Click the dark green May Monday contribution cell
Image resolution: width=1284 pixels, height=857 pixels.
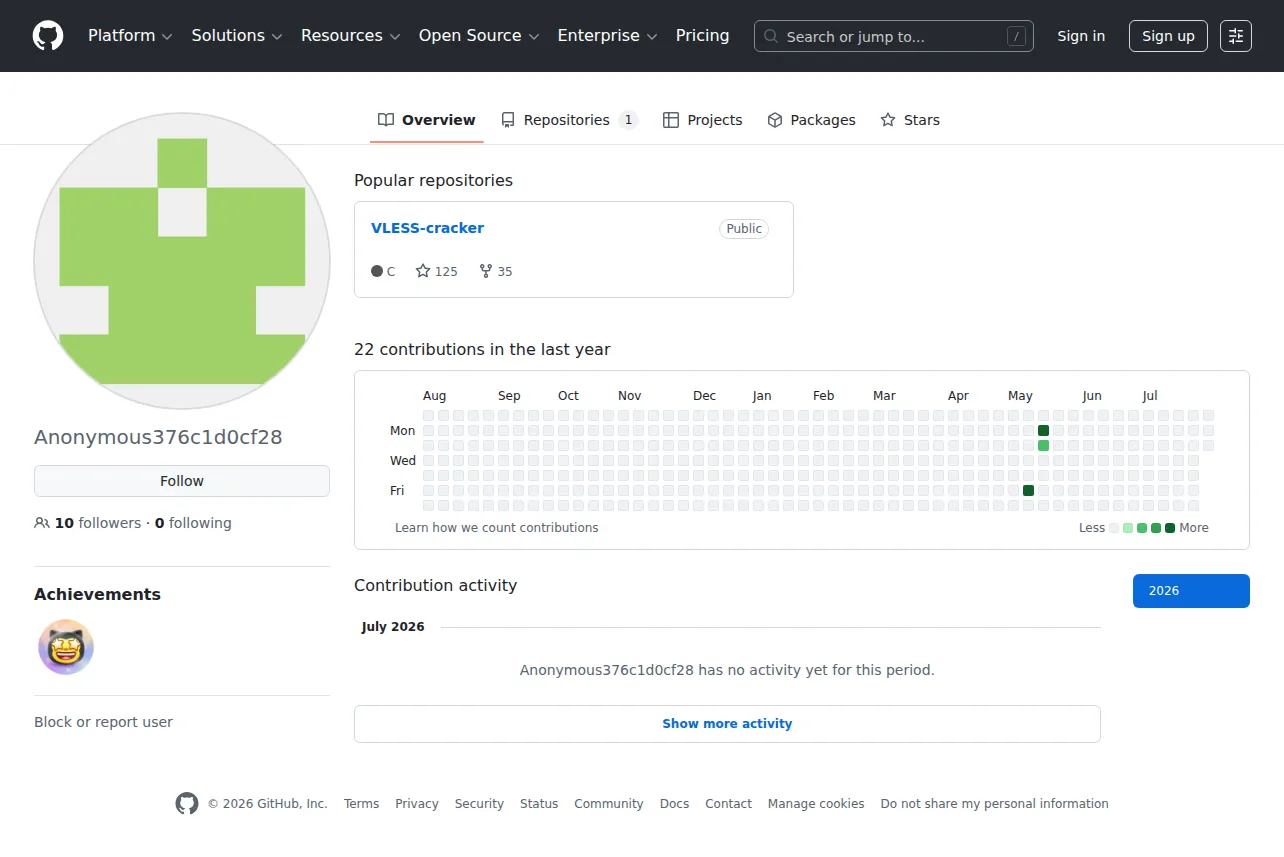pyautogui.click(x=1043, y=431)
